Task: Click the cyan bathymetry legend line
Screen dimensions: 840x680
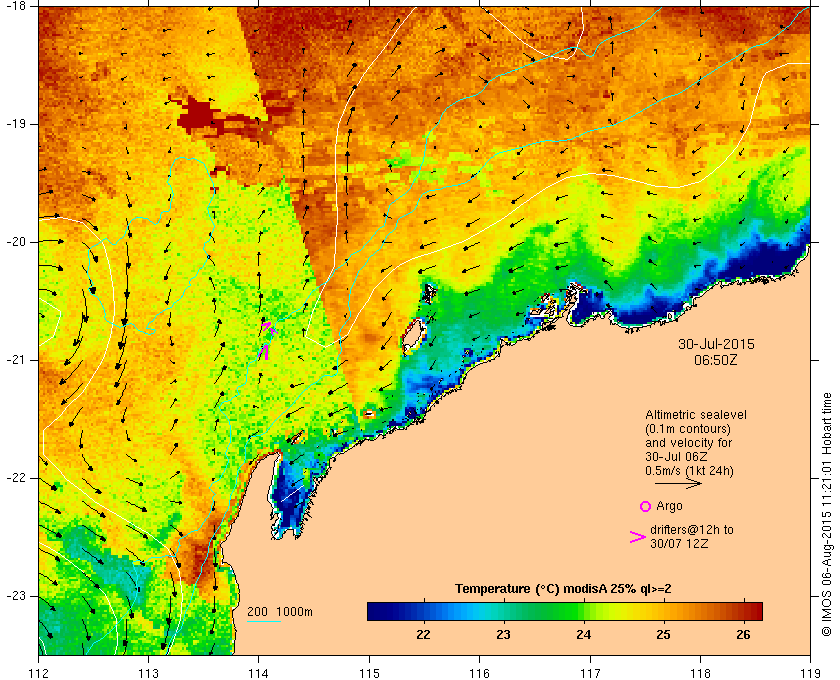Action: click(264, 622)
